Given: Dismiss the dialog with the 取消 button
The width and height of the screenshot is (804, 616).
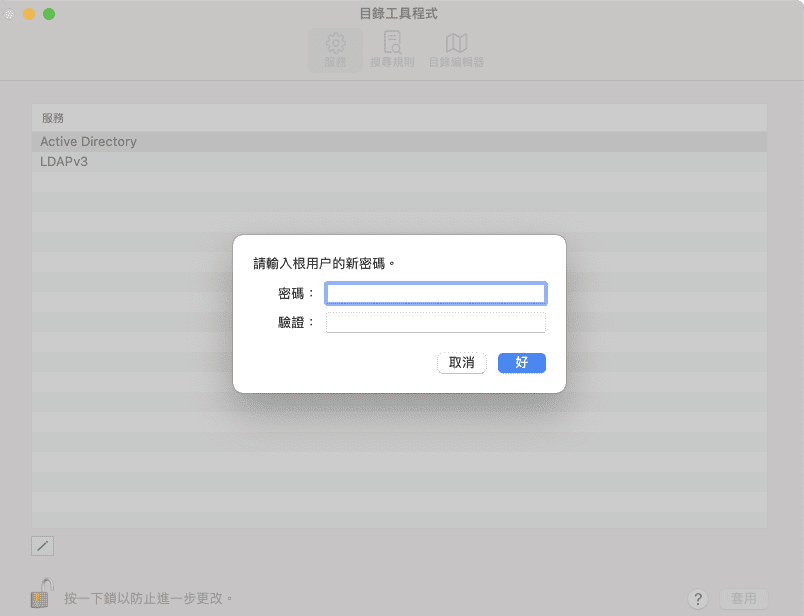Looking at the screenshot, I should (461, 363).
